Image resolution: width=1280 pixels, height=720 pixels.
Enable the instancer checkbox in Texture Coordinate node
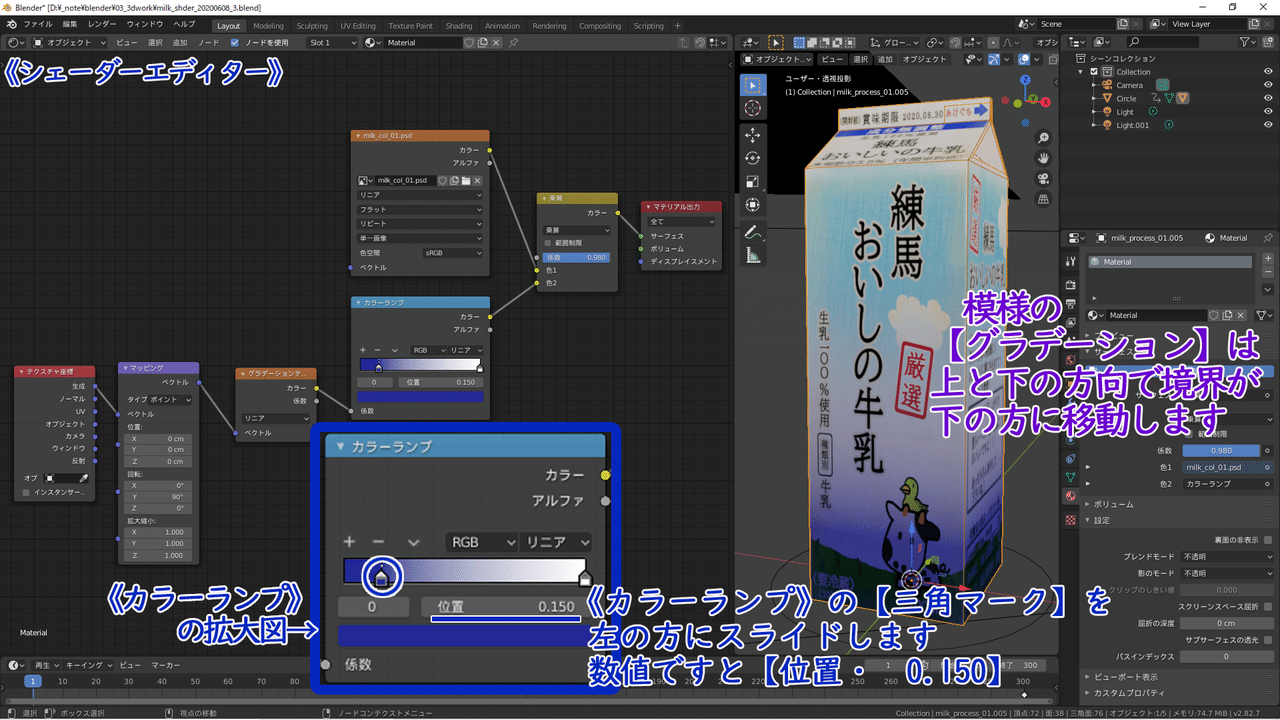pos(26,492)
